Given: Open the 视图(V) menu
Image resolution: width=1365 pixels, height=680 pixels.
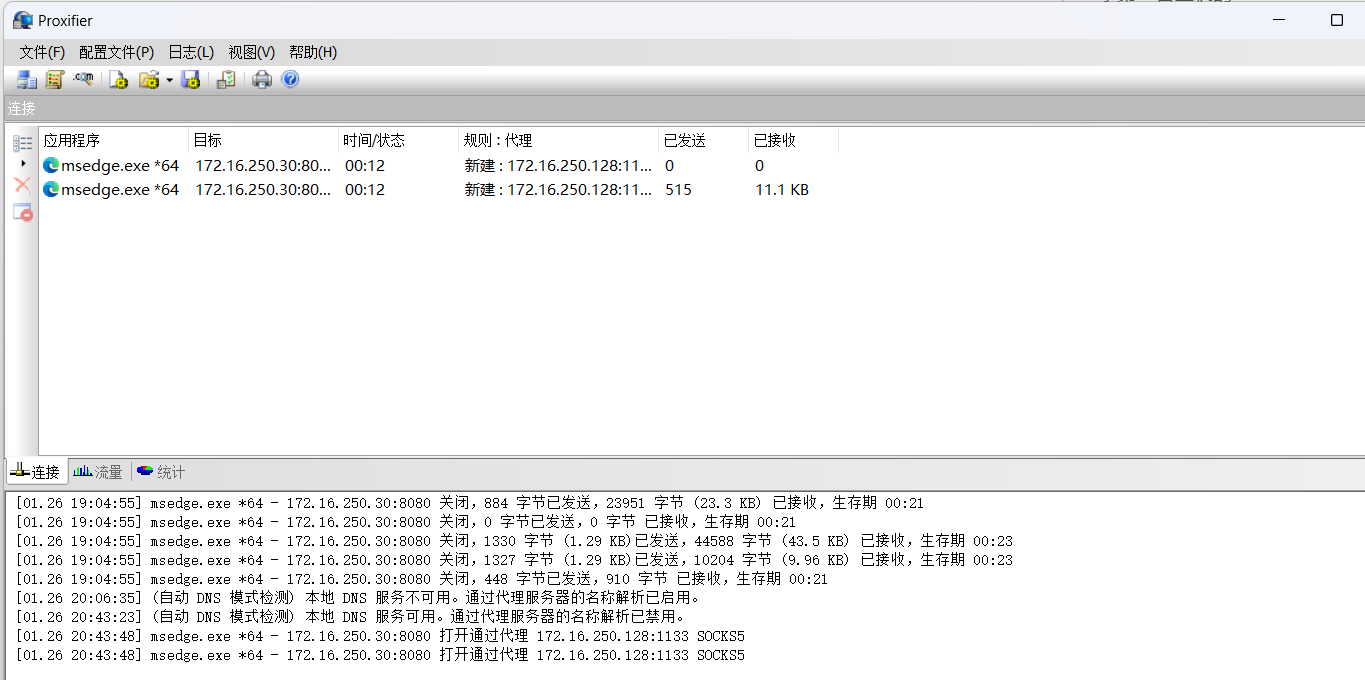Looking at the screenshot, I should coord(252,52).
